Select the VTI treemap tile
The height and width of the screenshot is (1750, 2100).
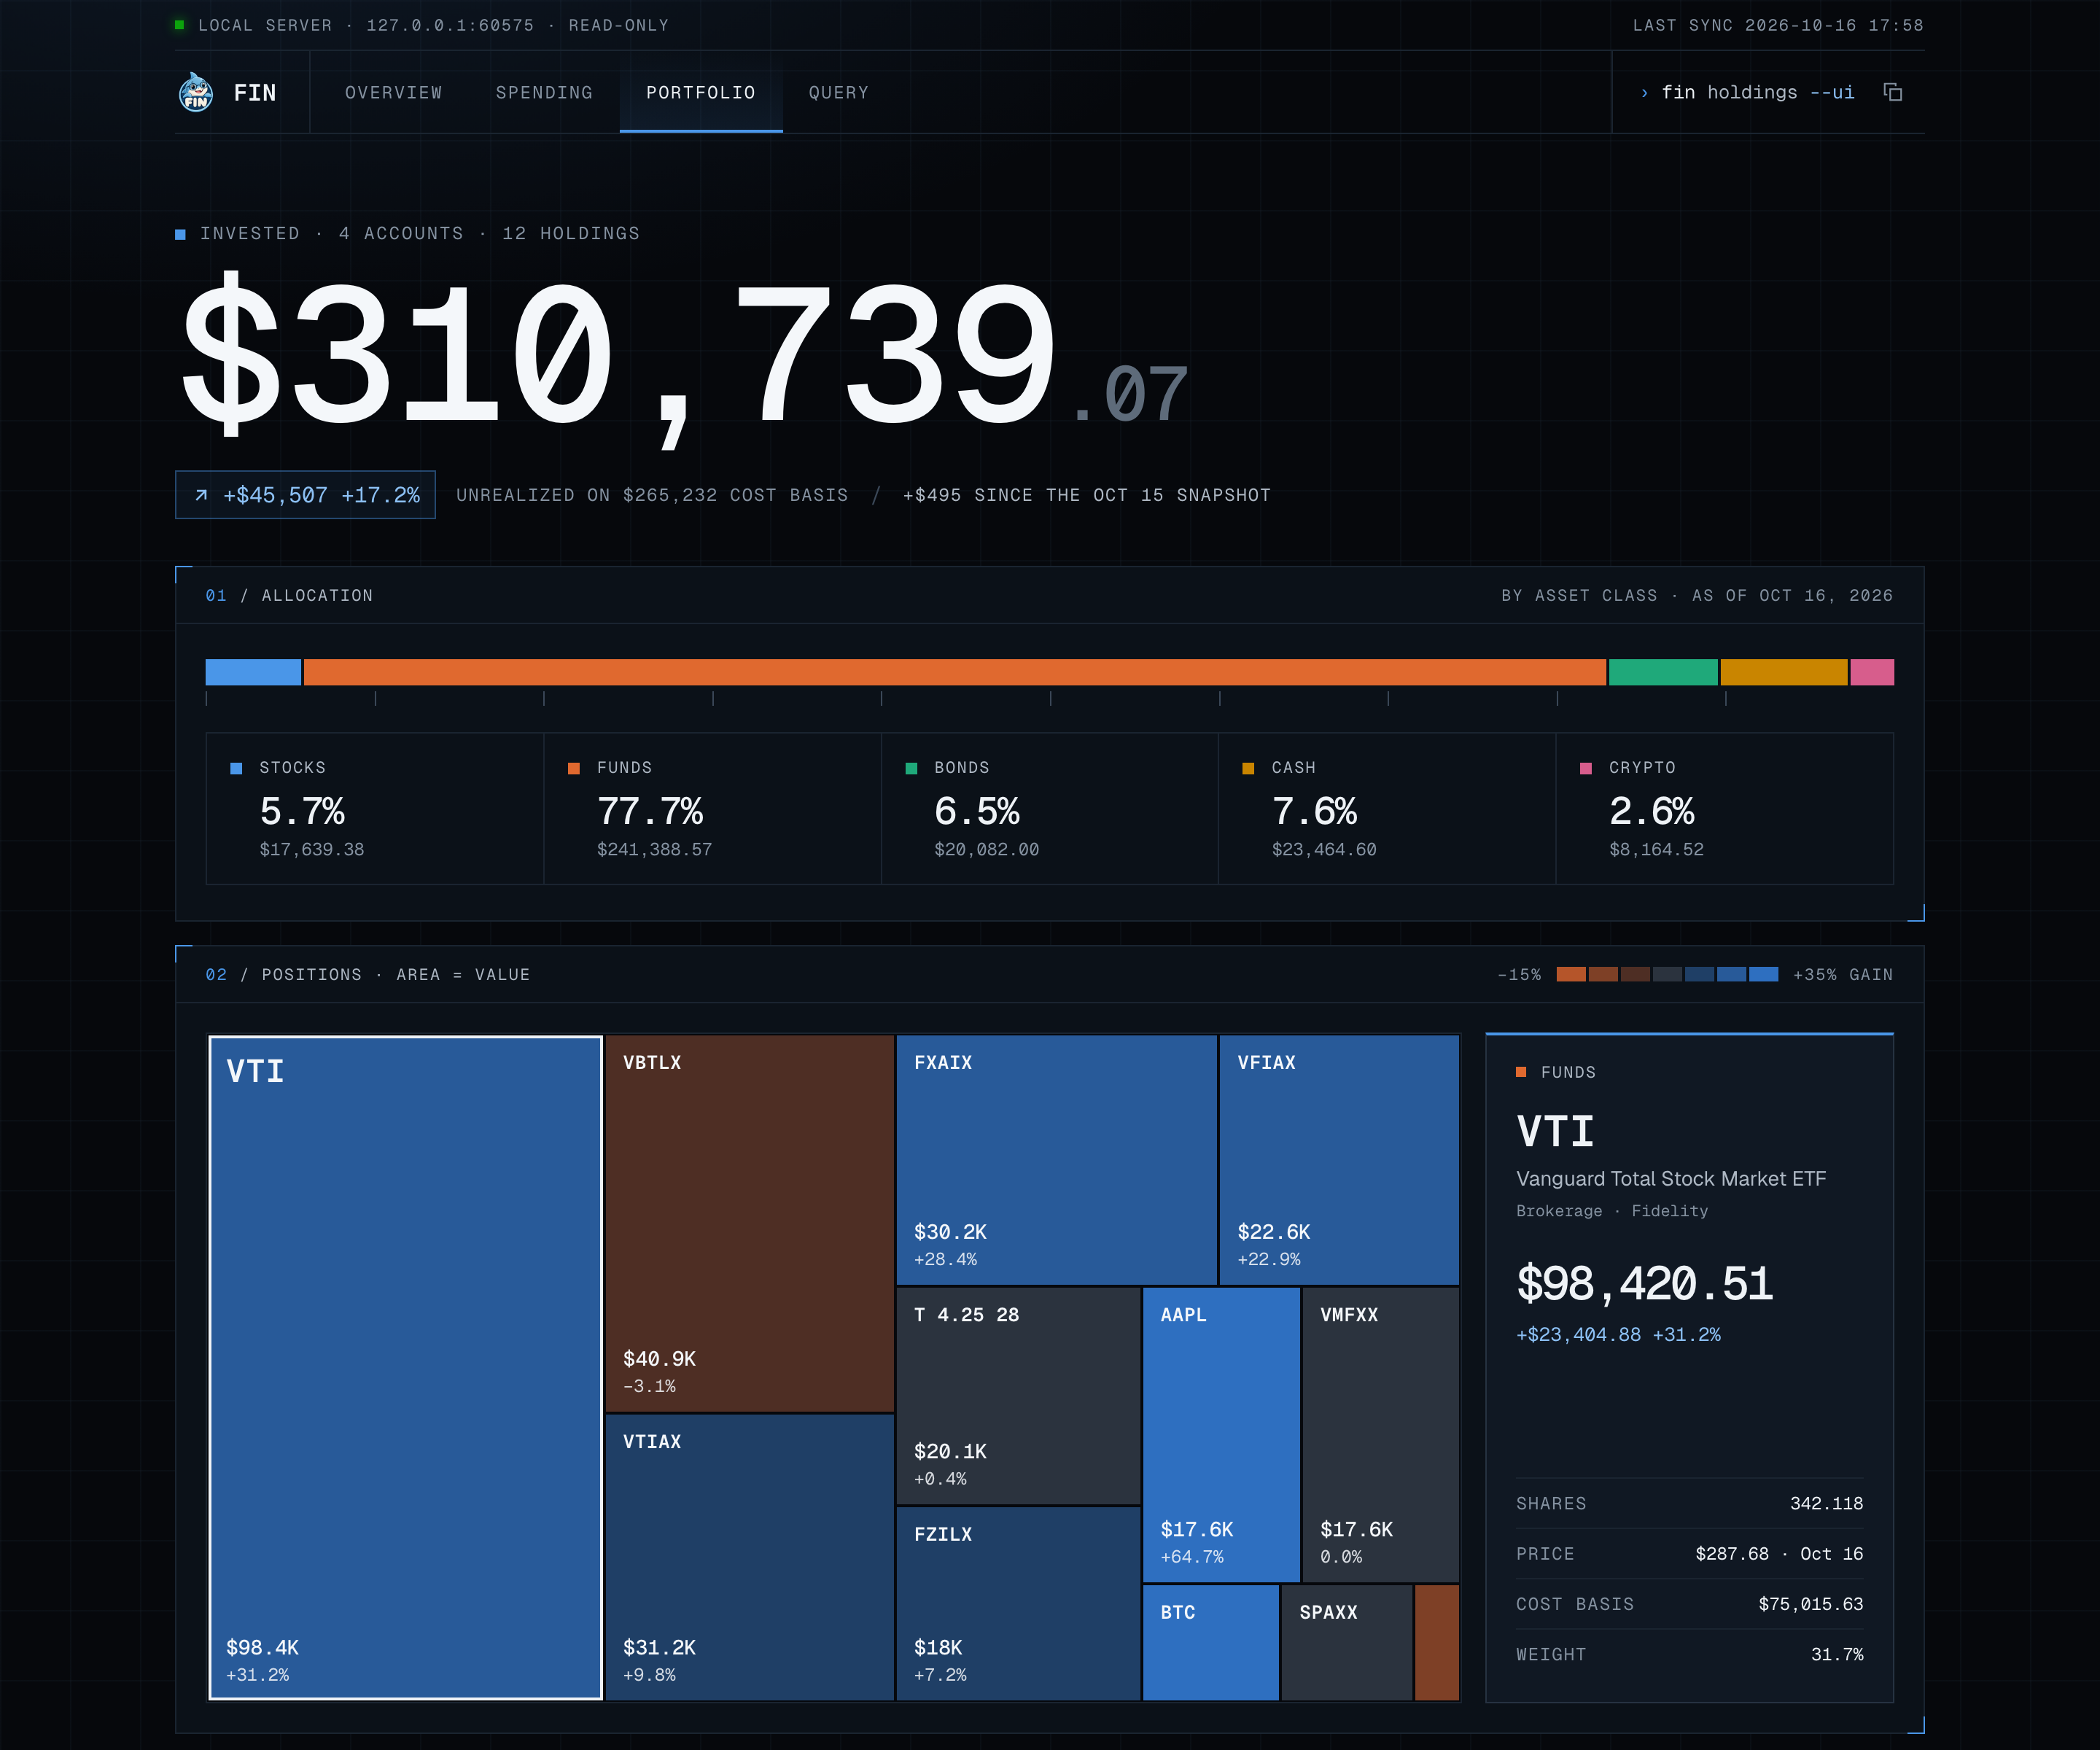pos(405,1367)
